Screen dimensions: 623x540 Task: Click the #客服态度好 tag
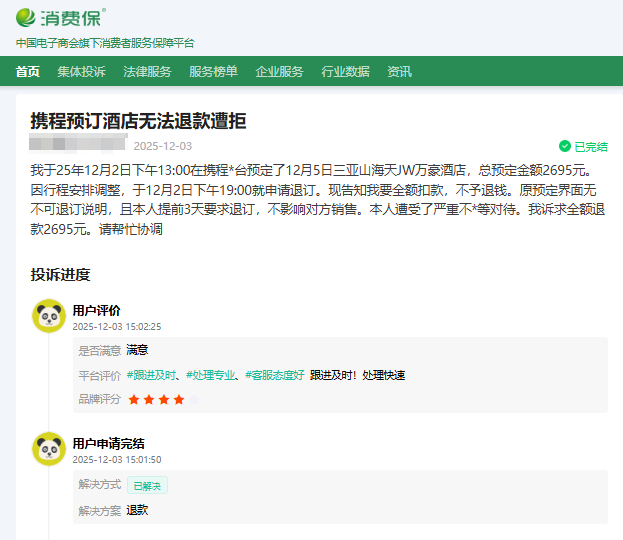point(274,375)
